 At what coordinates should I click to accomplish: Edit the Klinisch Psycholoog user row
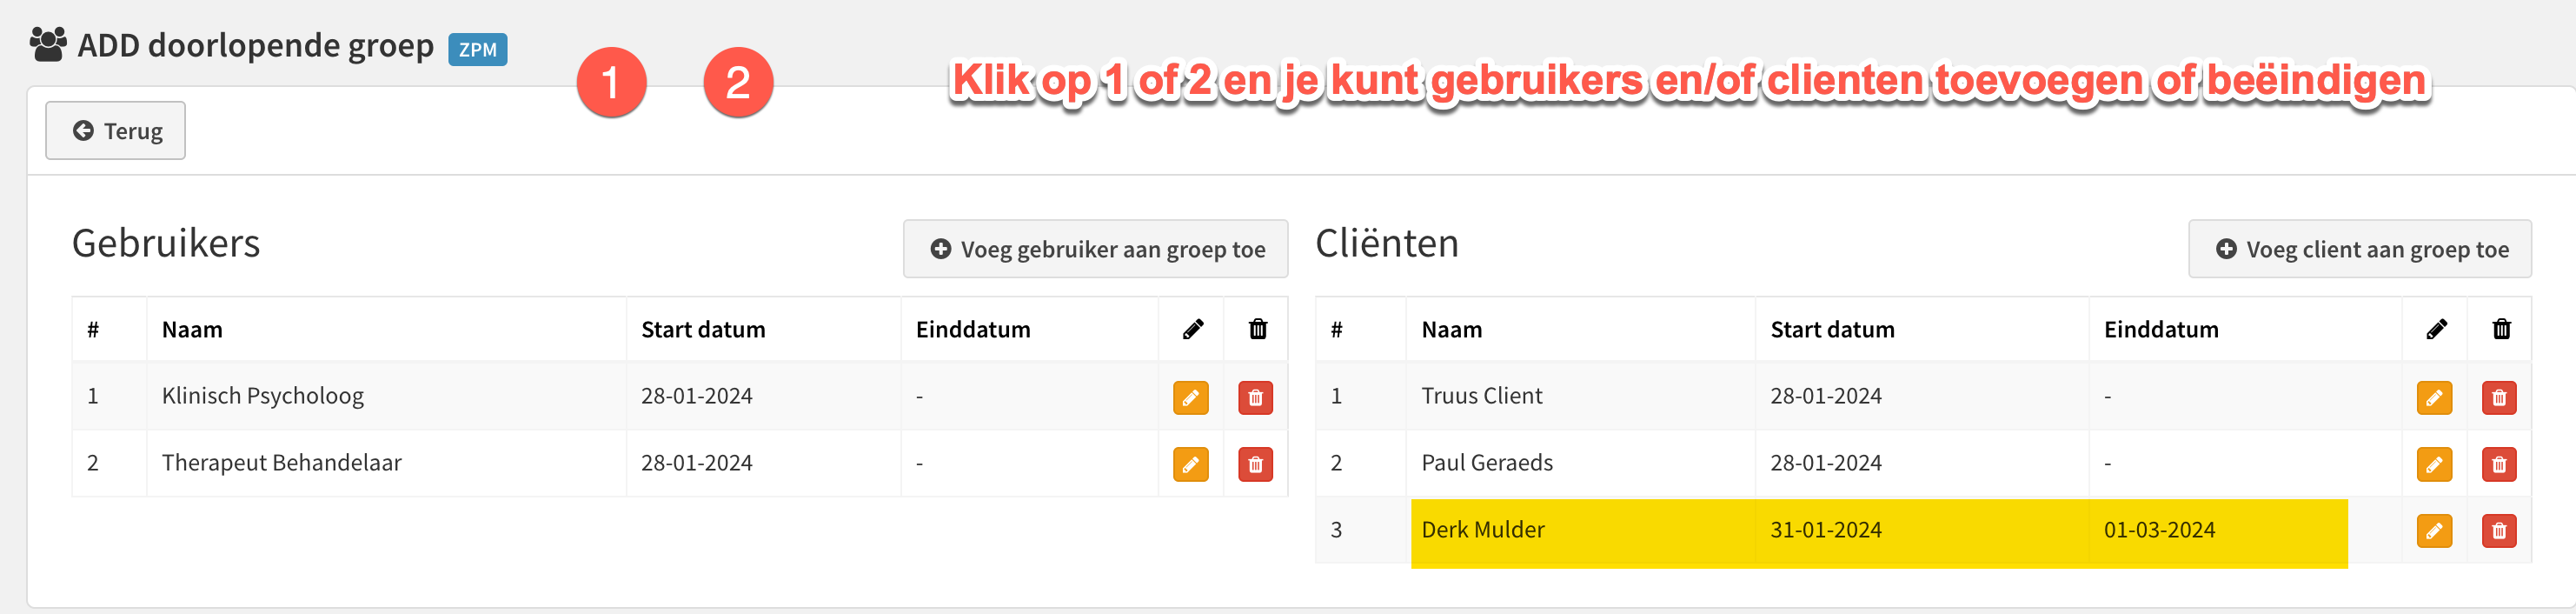coord(1190,397)
